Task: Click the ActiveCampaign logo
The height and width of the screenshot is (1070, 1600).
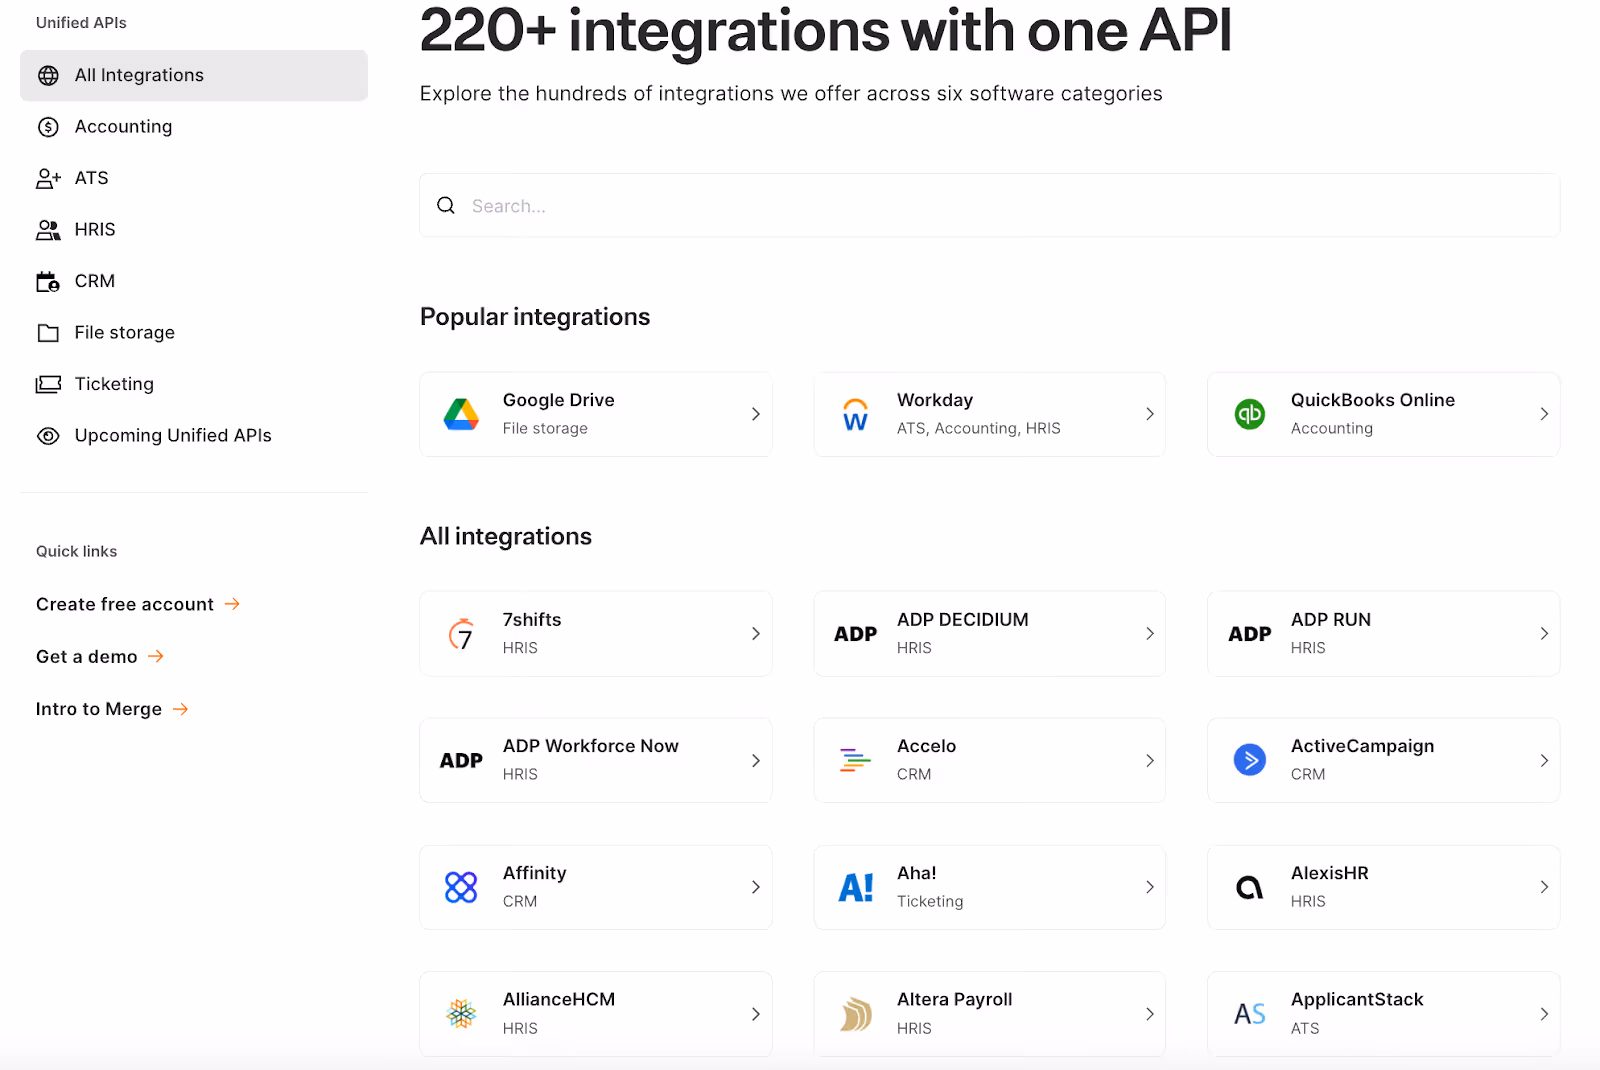Action: pos(1250,760)
